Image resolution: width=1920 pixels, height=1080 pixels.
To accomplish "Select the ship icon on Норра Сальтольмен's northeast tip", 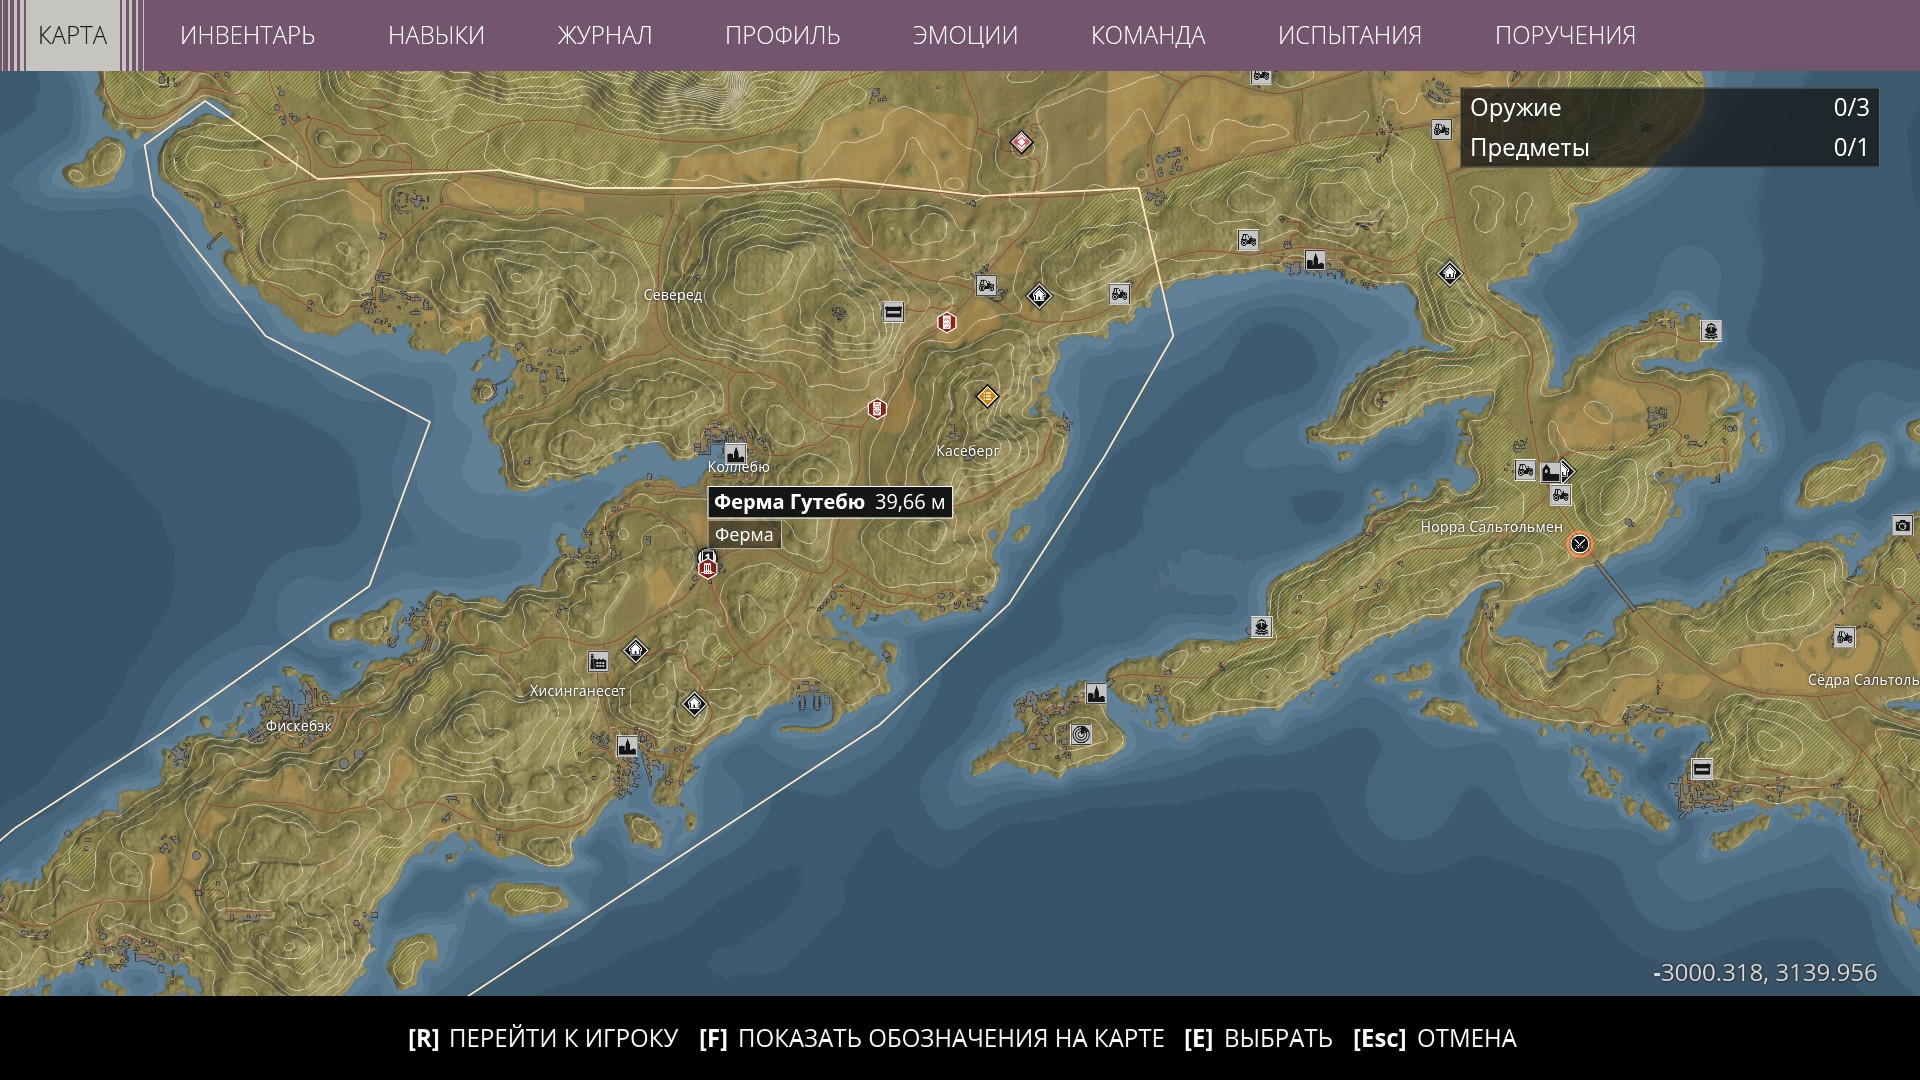I will [x=1711, y=330].
